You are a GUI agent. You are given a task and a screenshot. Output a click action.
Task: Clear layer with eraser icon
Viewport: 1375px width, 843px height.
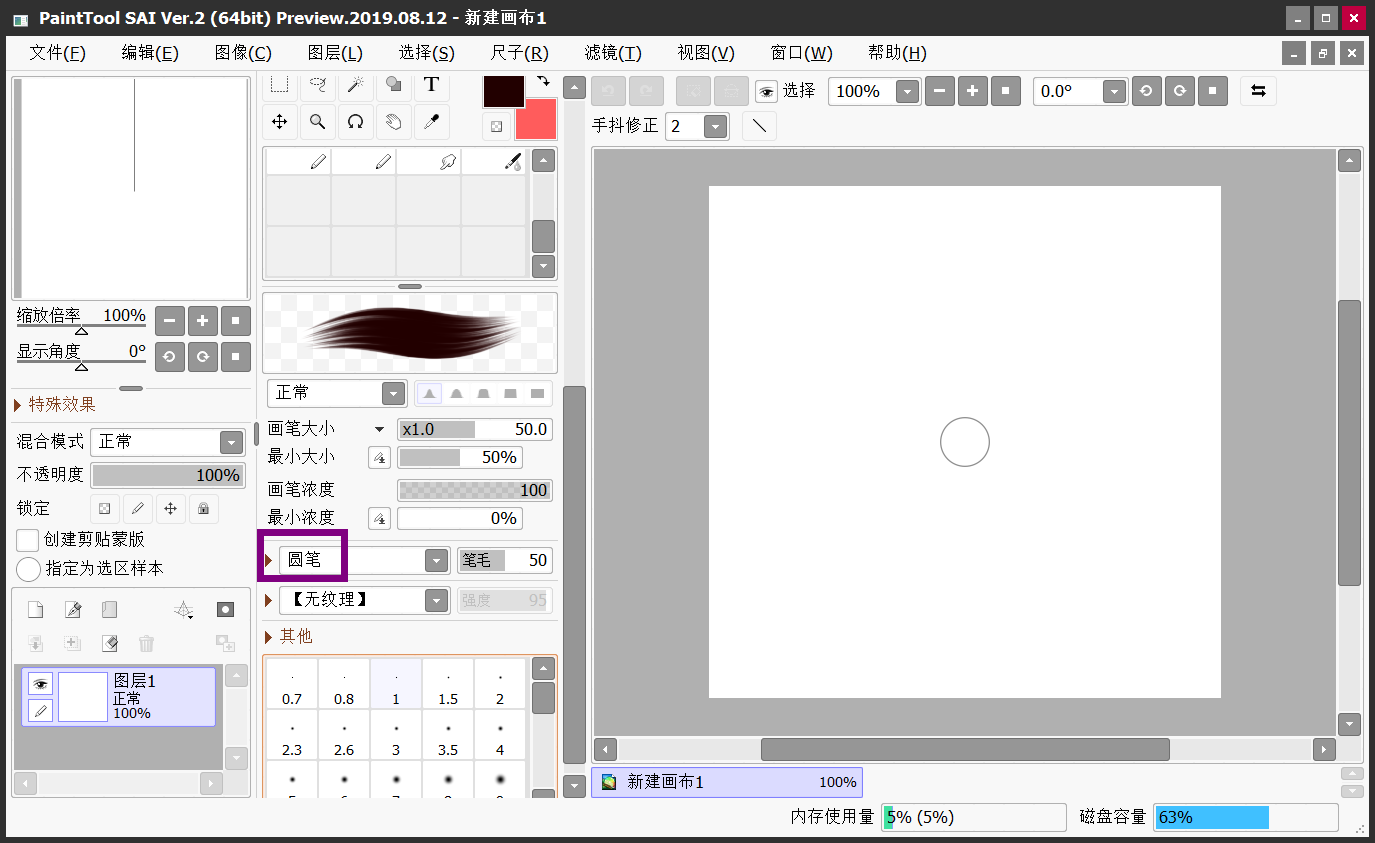[109, 643]
